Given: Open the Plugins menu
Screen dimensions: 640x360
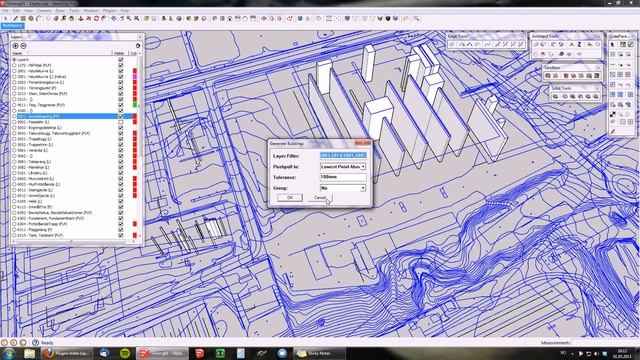Looking at the screenshot, I should 109,11.
